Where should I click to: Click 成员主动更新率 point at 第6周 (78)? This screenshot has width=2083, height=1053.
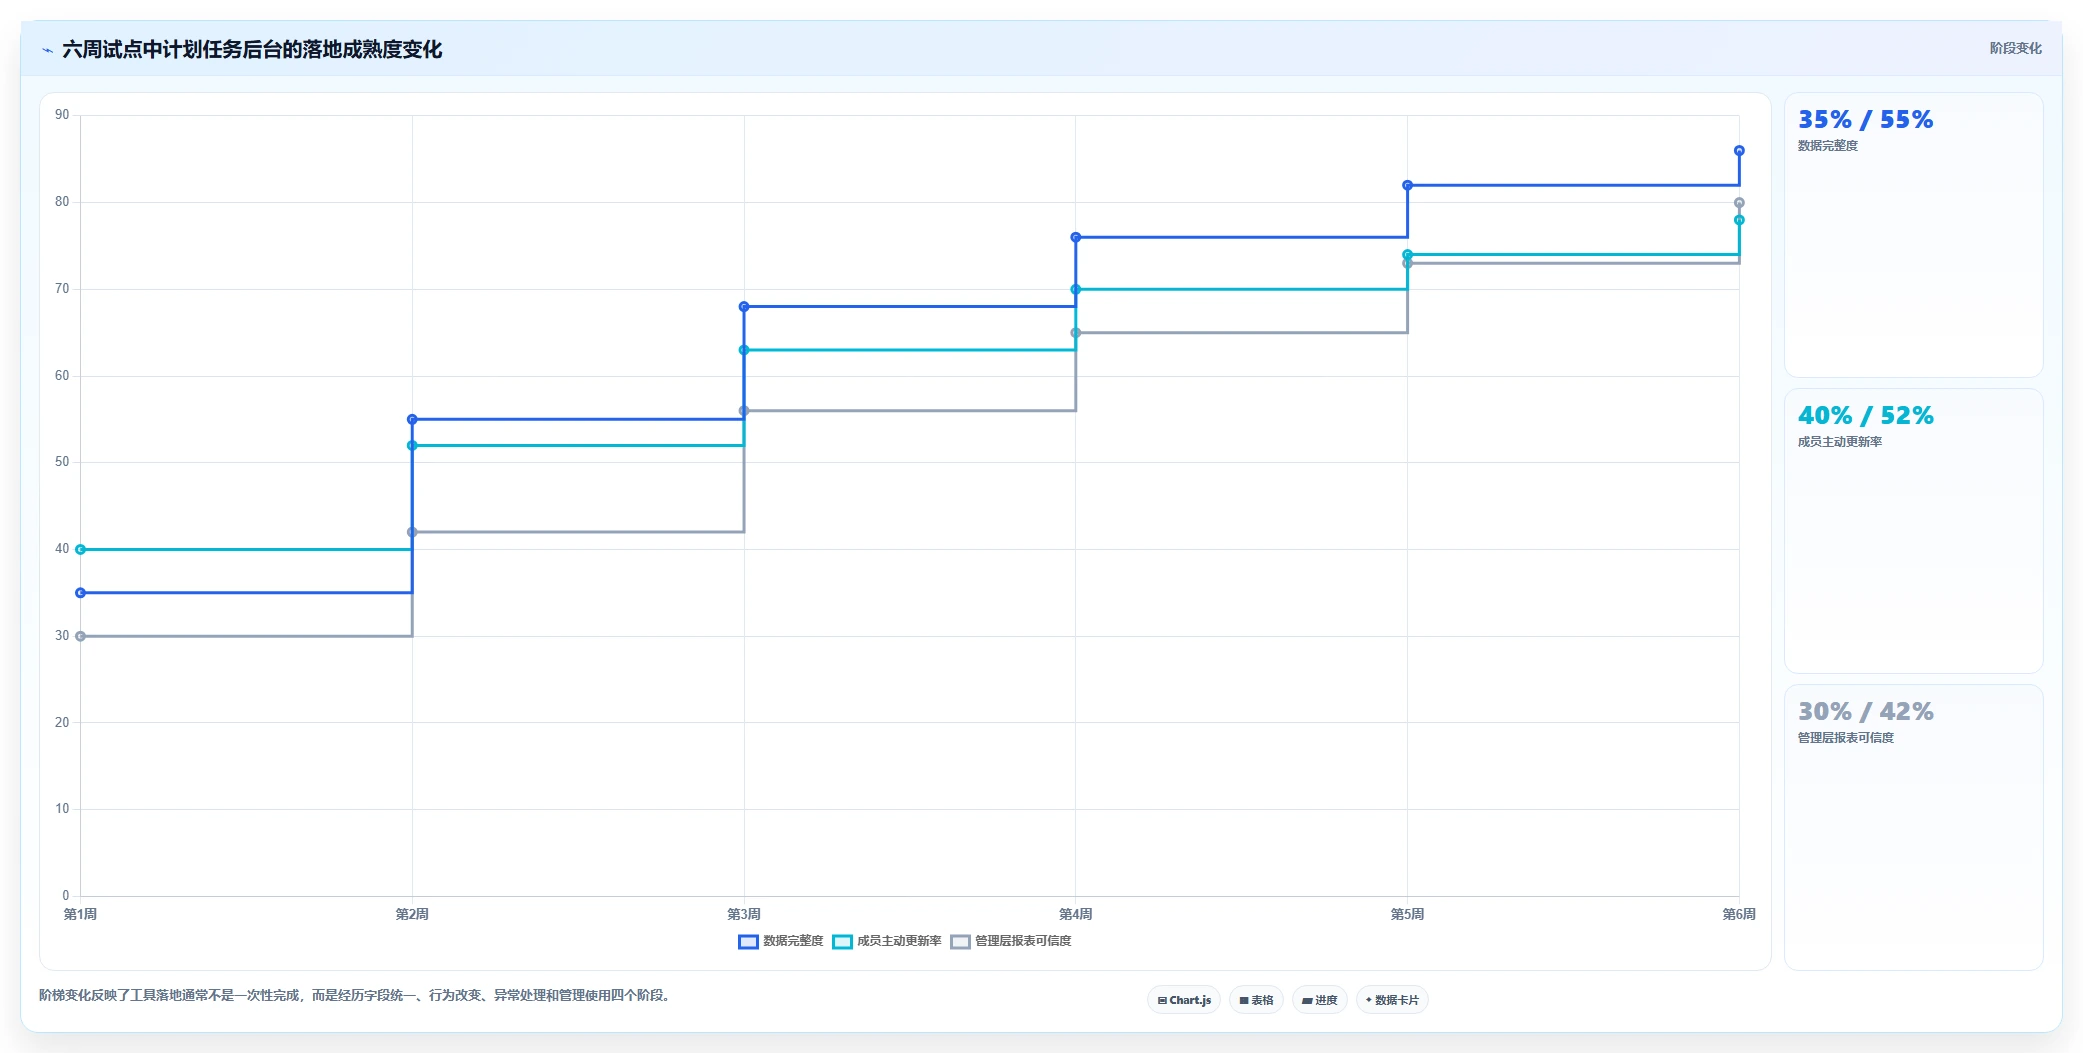pos(1739,220)
